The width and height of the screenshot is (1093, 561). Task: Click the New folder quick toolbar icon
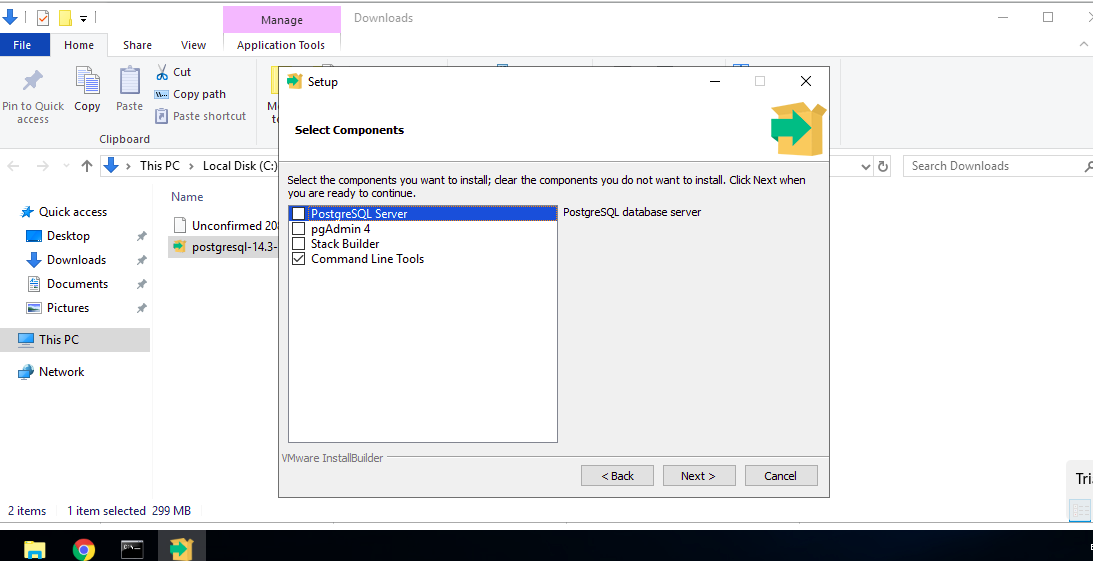65,18
